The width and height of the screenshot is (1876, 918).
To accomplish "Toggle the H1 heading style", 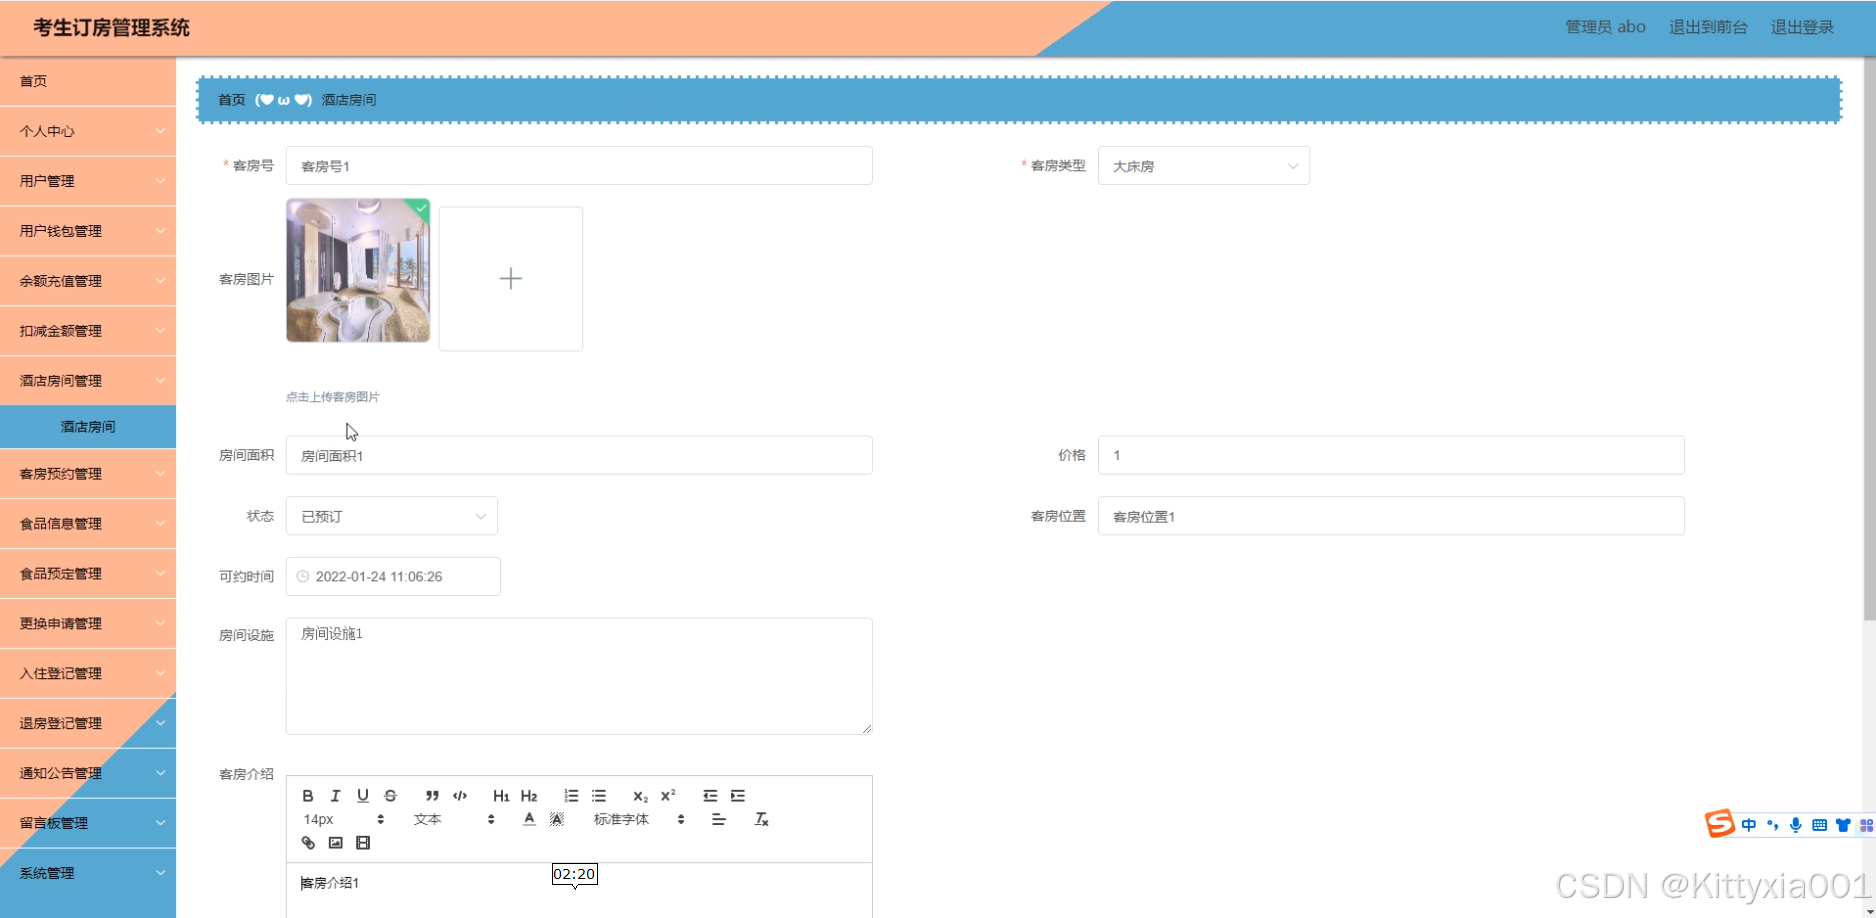I will [x=501, y=796].
